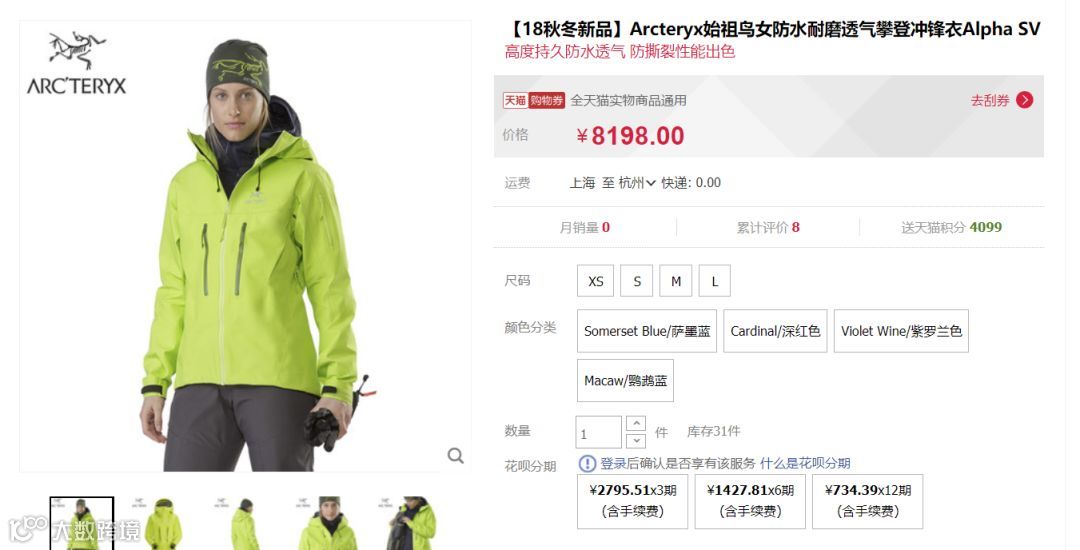
Task: Select size XS
Action: (x=596, y=281)
